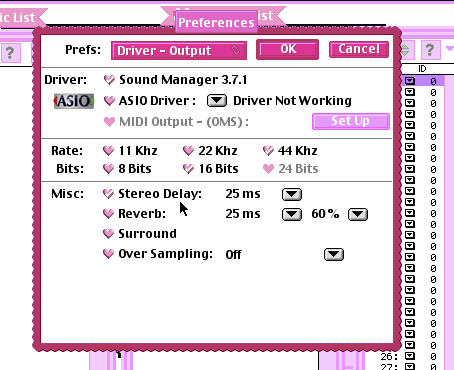Click the help question mark right of the dialog
Viewport: 454px width, 370px height.
coord(430,50)
